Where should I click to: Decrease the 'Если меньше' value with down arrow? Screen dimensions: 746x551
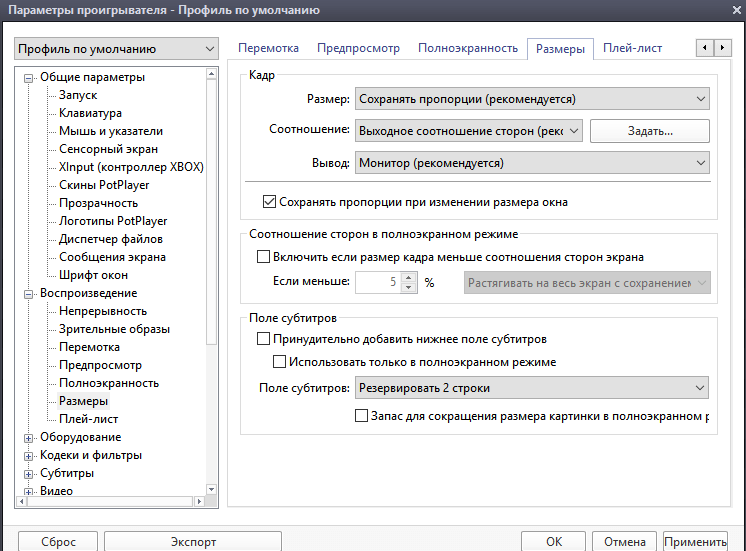tap(408, 288)
